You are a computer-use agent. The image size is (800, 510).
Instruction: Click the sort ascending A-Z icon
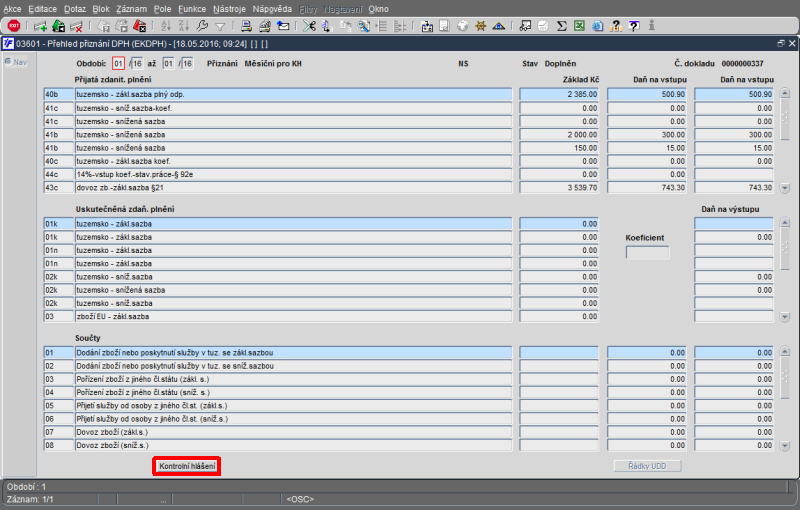166,26
